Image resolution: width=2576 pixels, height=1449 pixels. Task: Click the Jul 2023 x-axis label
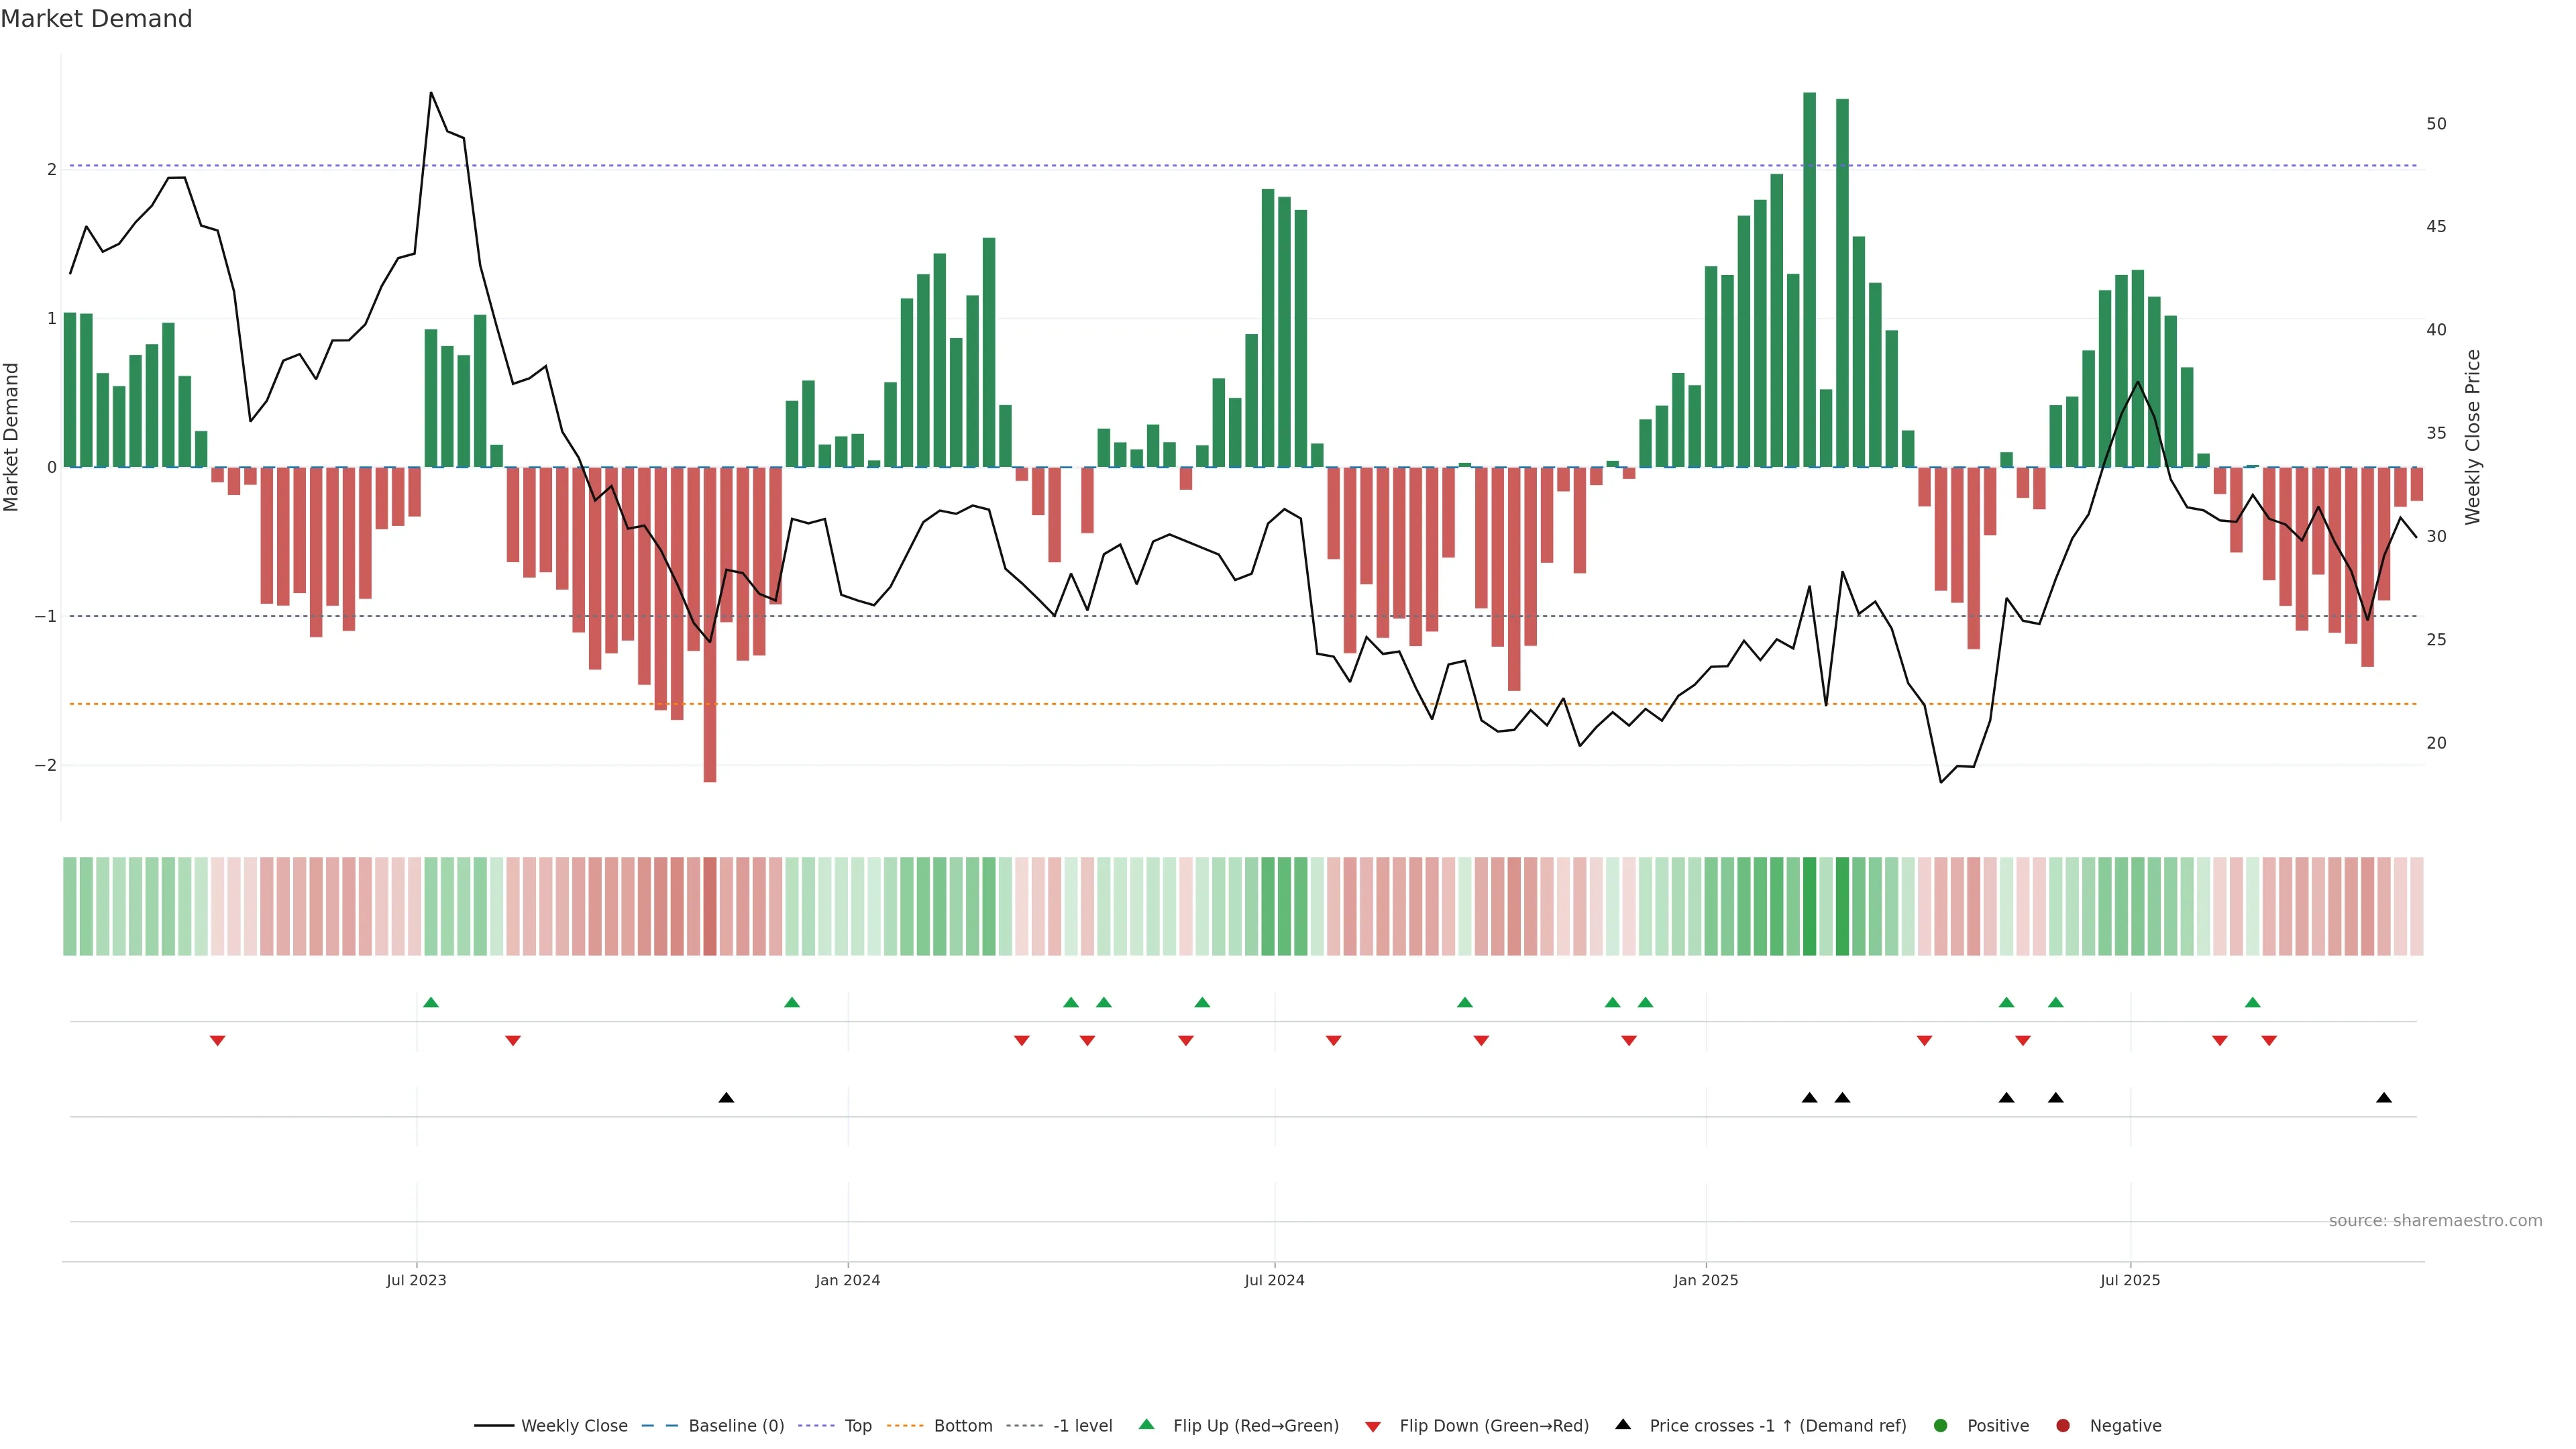[416, 1280]
